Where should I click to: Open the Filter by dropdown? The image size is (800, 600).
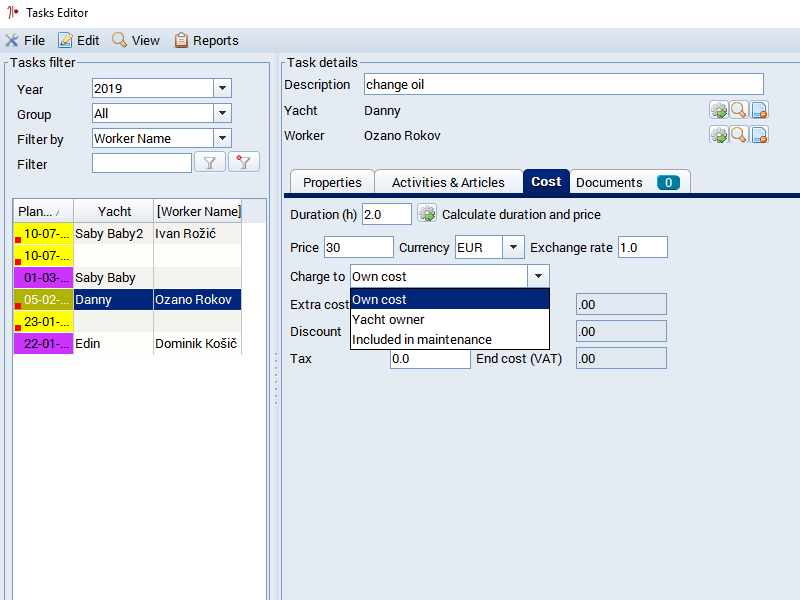click(x=222, y=138)
